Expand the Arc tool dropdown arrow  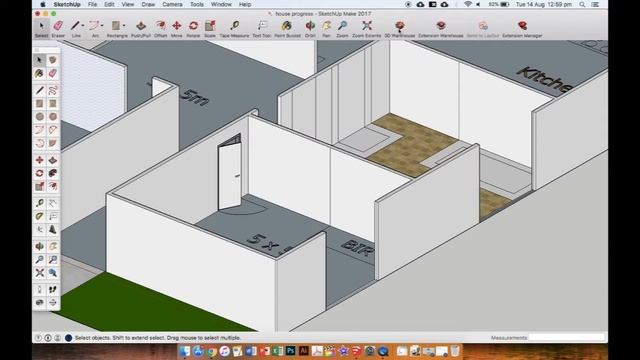[x=102, y=26]
